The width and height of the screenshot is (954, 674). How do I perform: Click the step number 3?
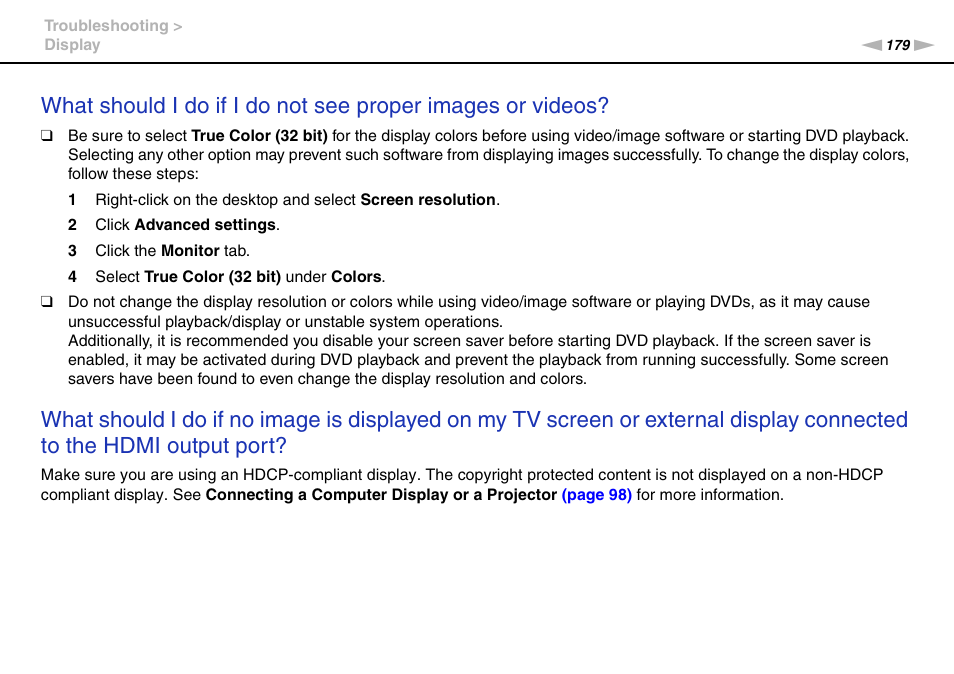(72, 251)
